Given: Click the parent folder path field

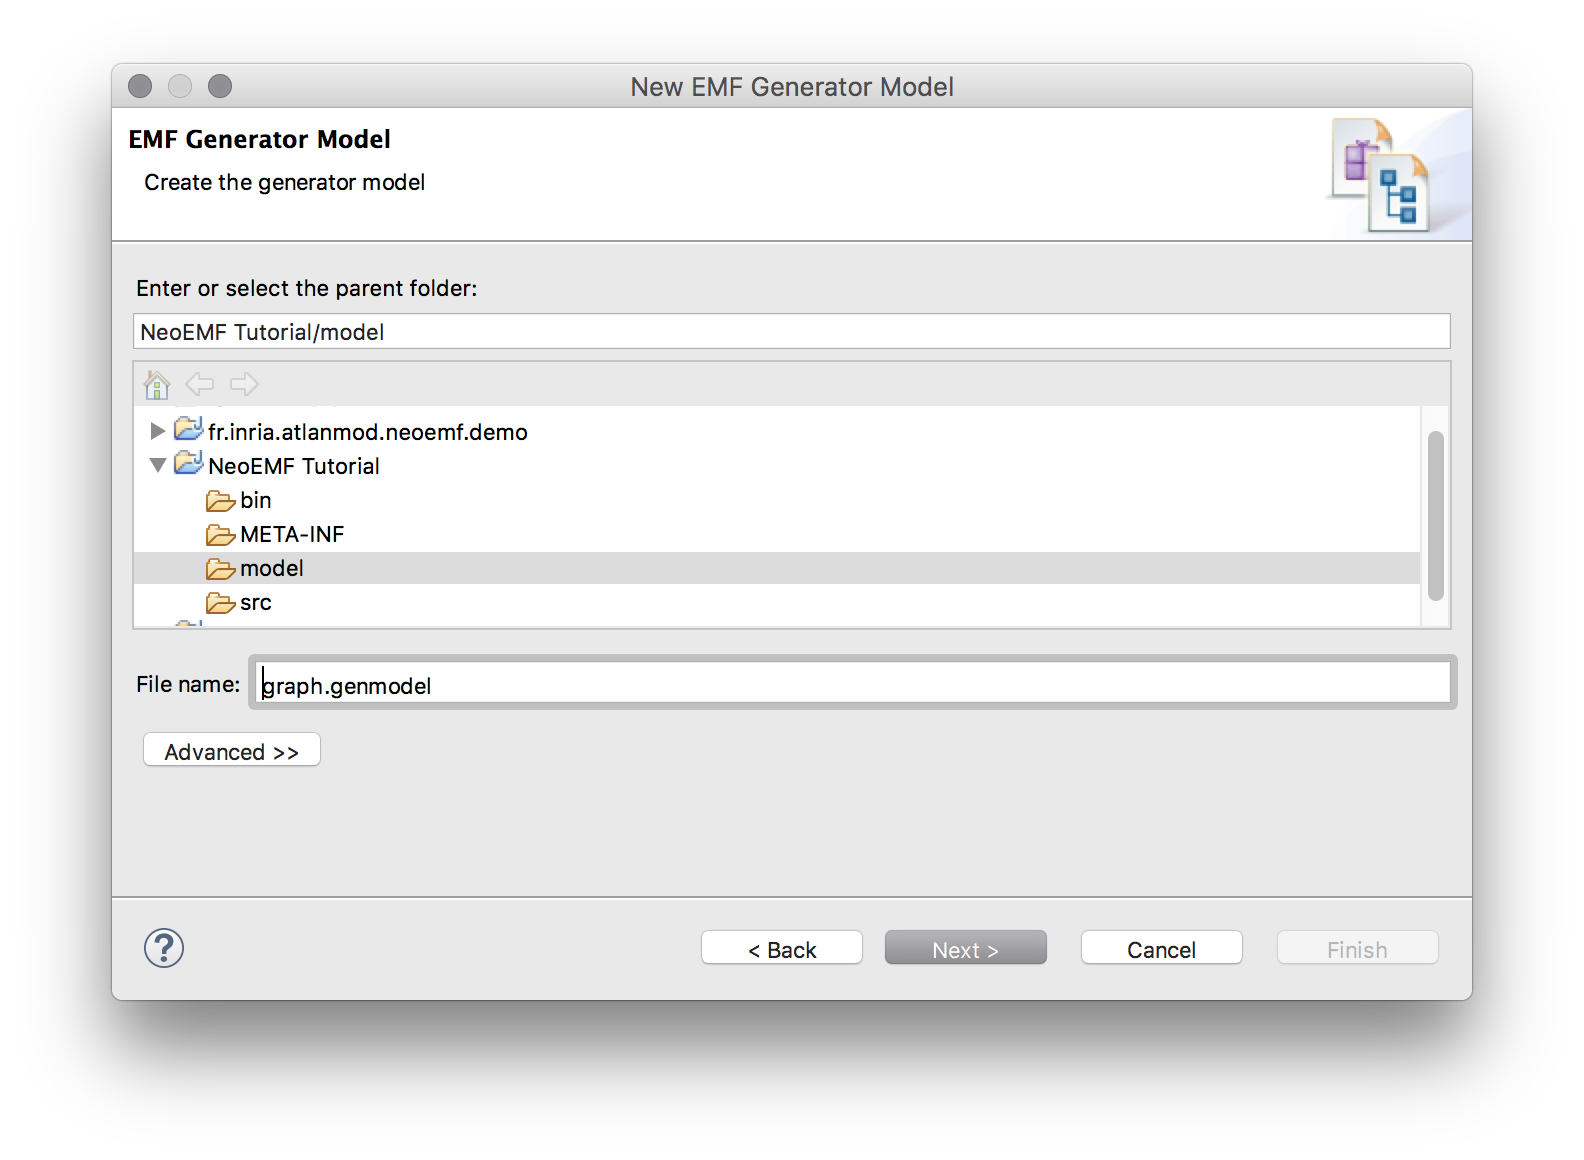Looking at the screenshot, I should (791, 332).
